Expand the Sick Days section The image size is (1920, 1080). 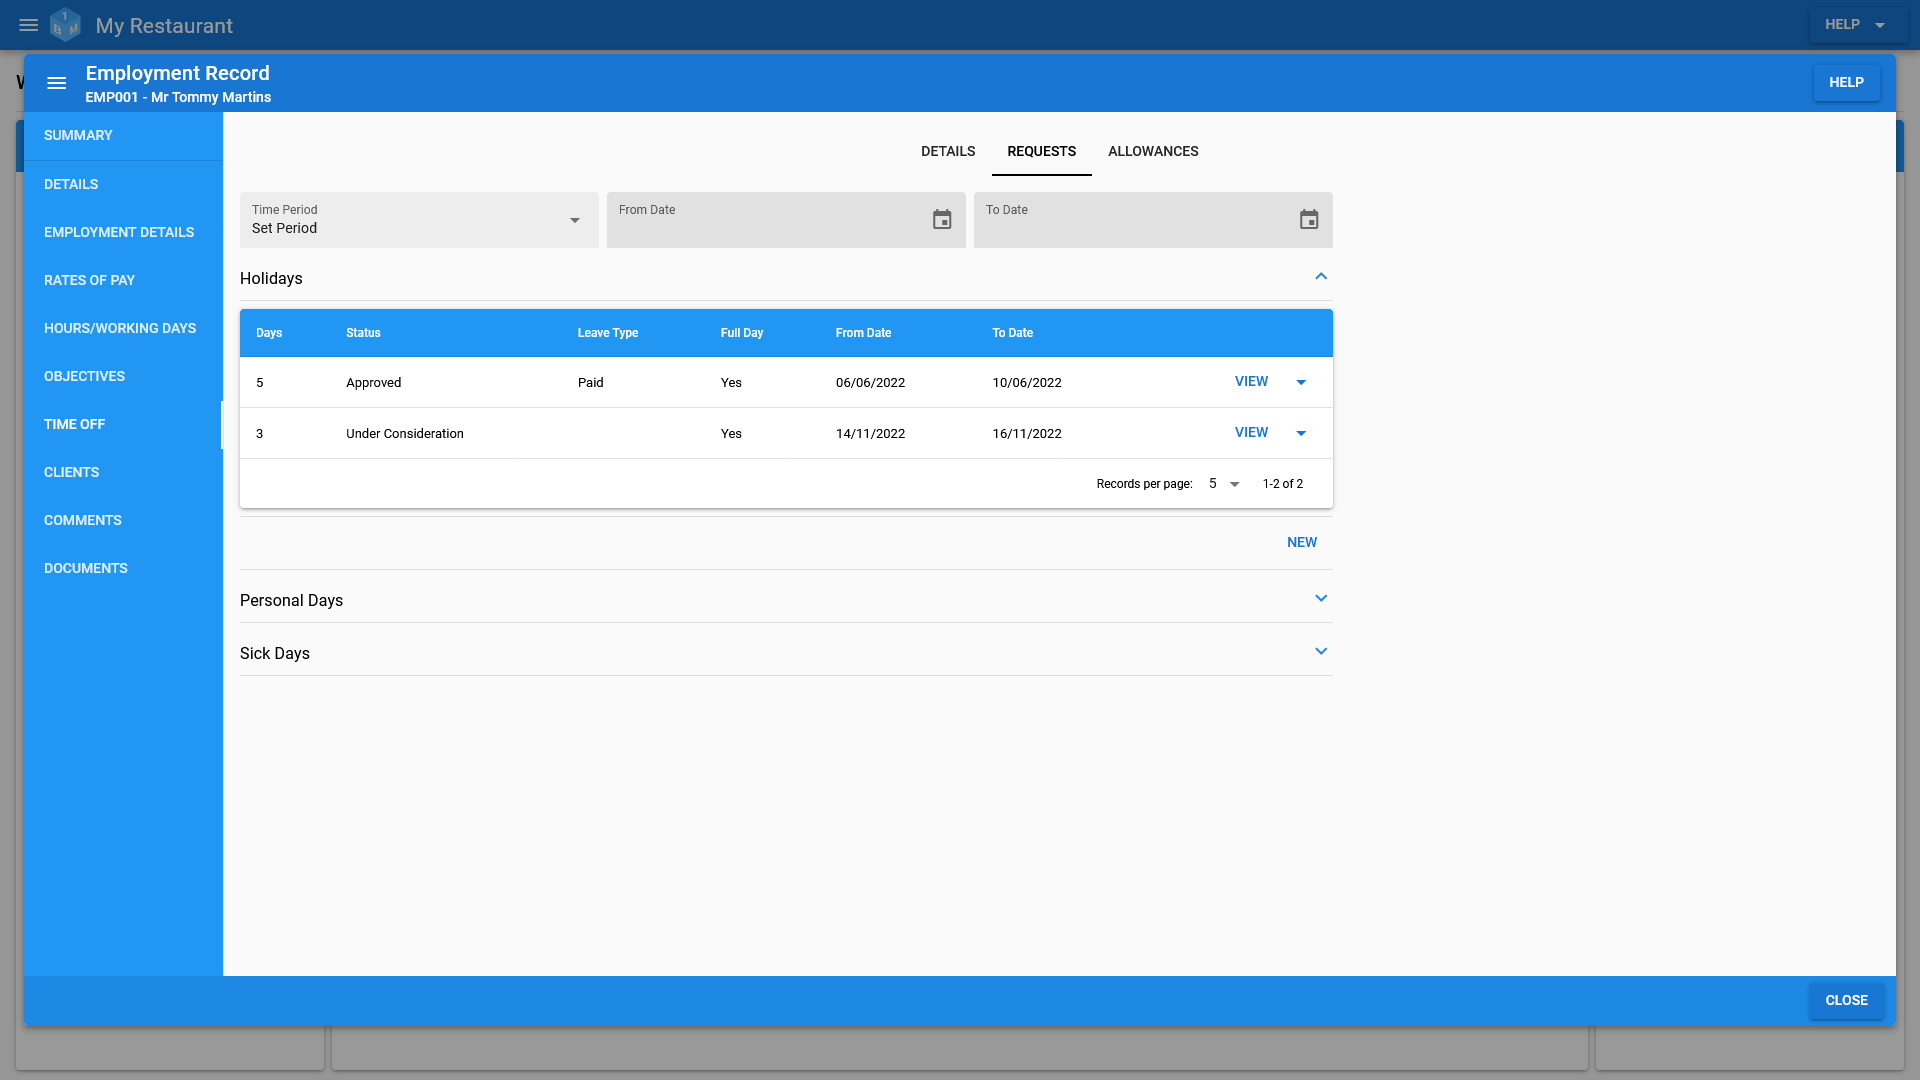pyautogui.click(x=1320, y=651)
